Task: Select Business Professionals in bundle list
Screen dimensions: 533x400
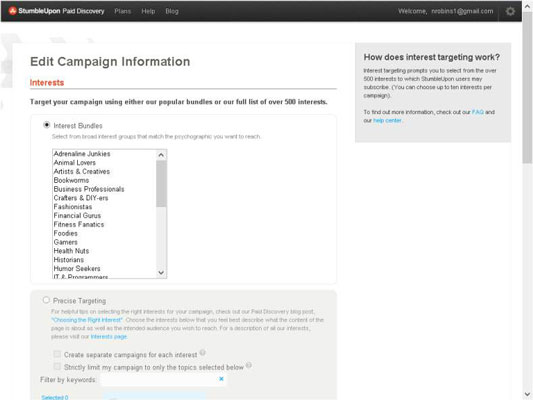Action: coord(89,189)
